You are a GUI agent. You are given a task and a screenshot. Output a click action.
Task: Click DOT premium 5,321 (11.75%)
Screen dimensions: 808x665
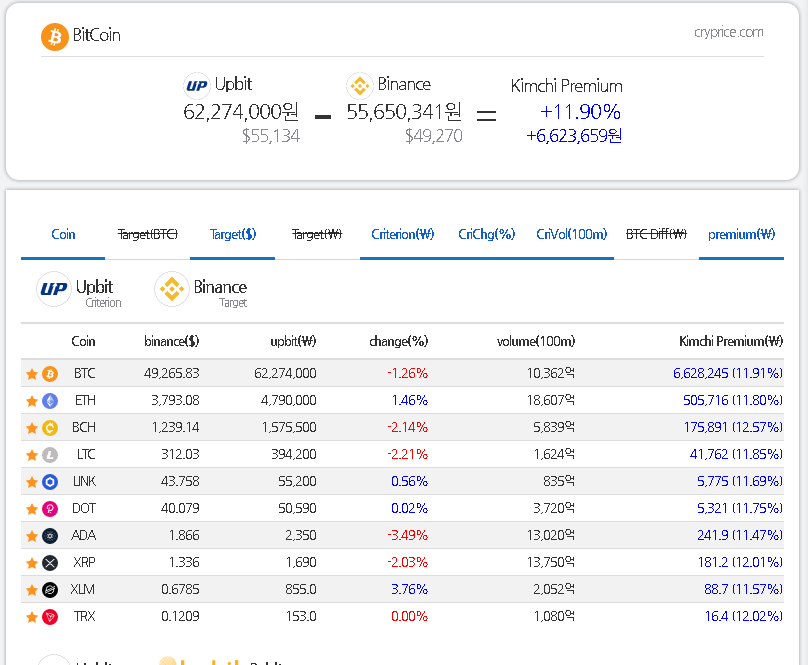(x=740, y=508)
